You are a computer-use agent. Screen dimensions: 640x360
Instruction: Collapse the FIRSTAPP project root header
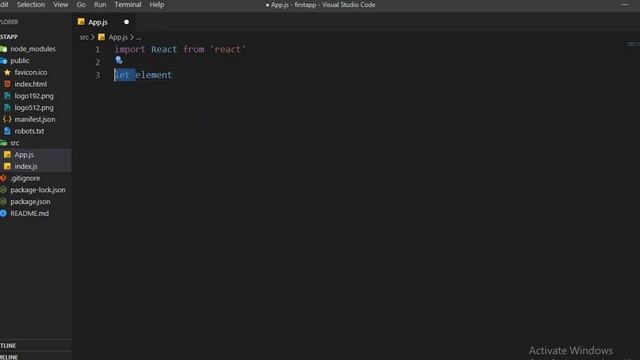tap(36, 37)
